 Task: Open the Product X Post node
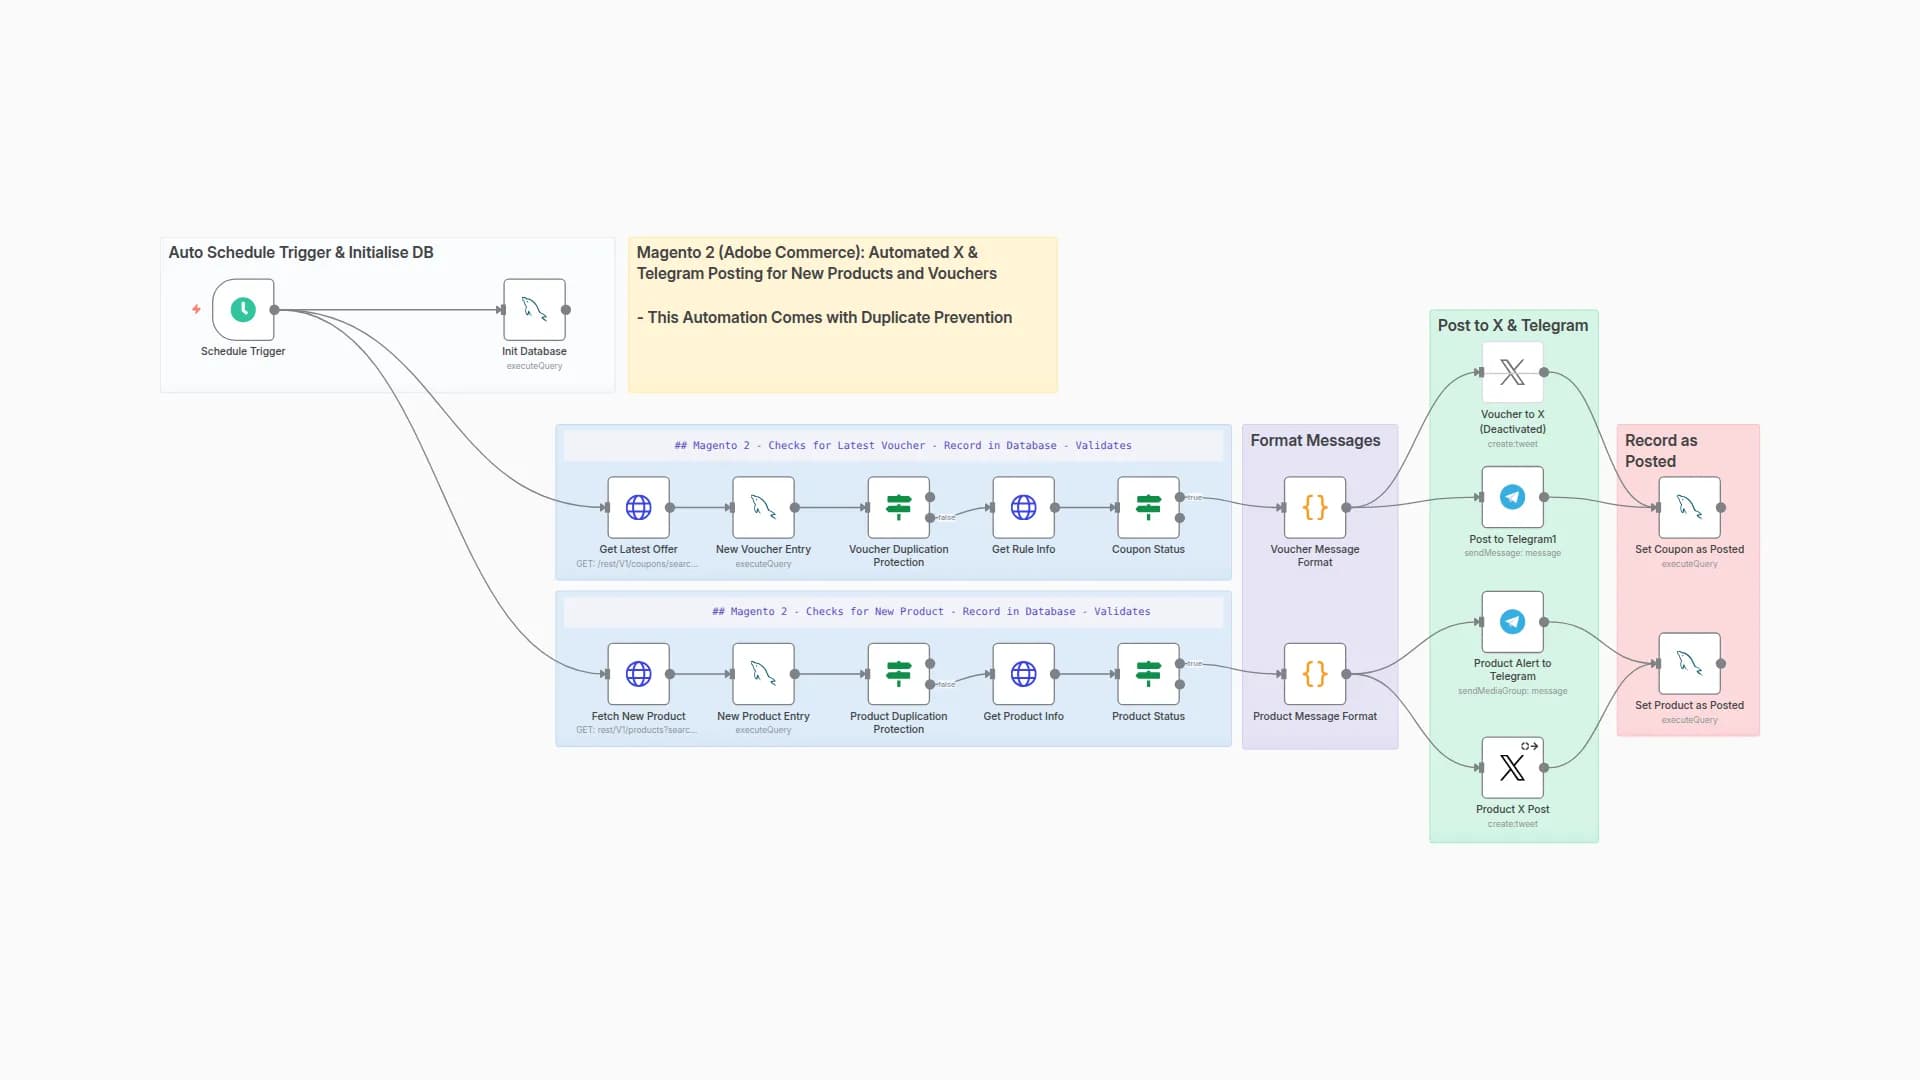tap(1512, 768)
